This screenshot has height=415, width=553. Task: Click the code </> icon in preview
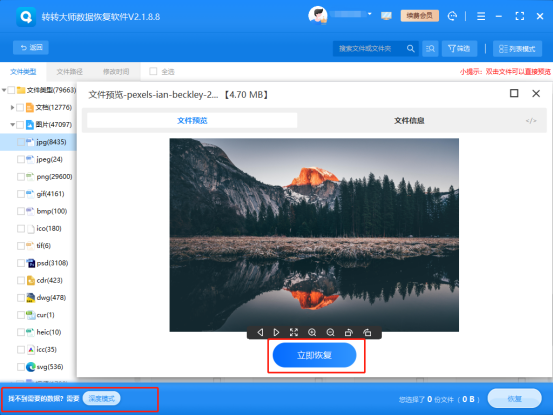coord(531,121)
